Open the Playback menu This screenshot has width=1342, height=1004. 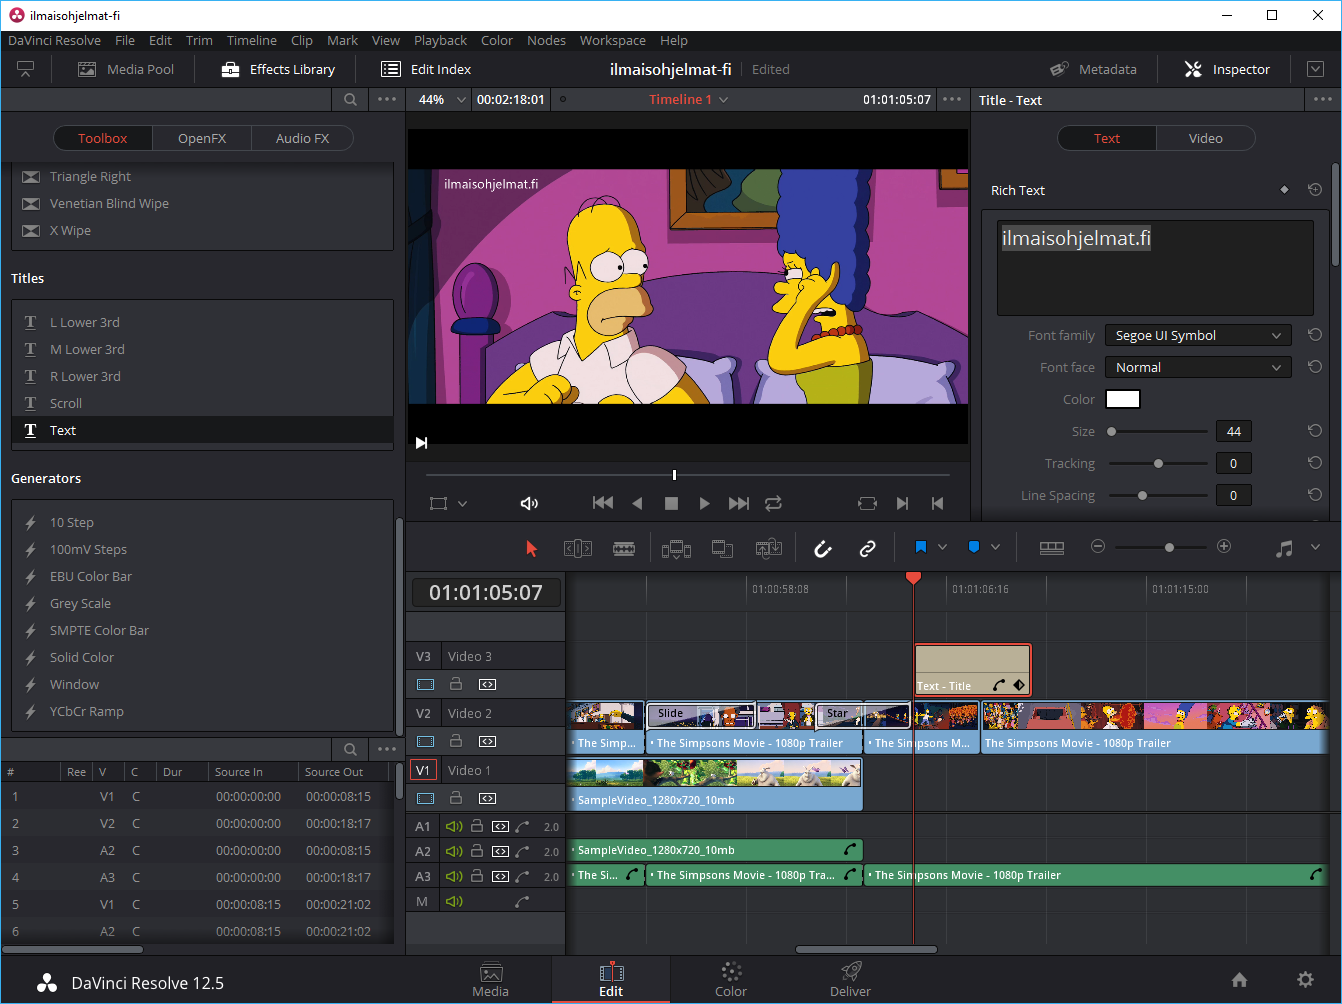(440, 40)
